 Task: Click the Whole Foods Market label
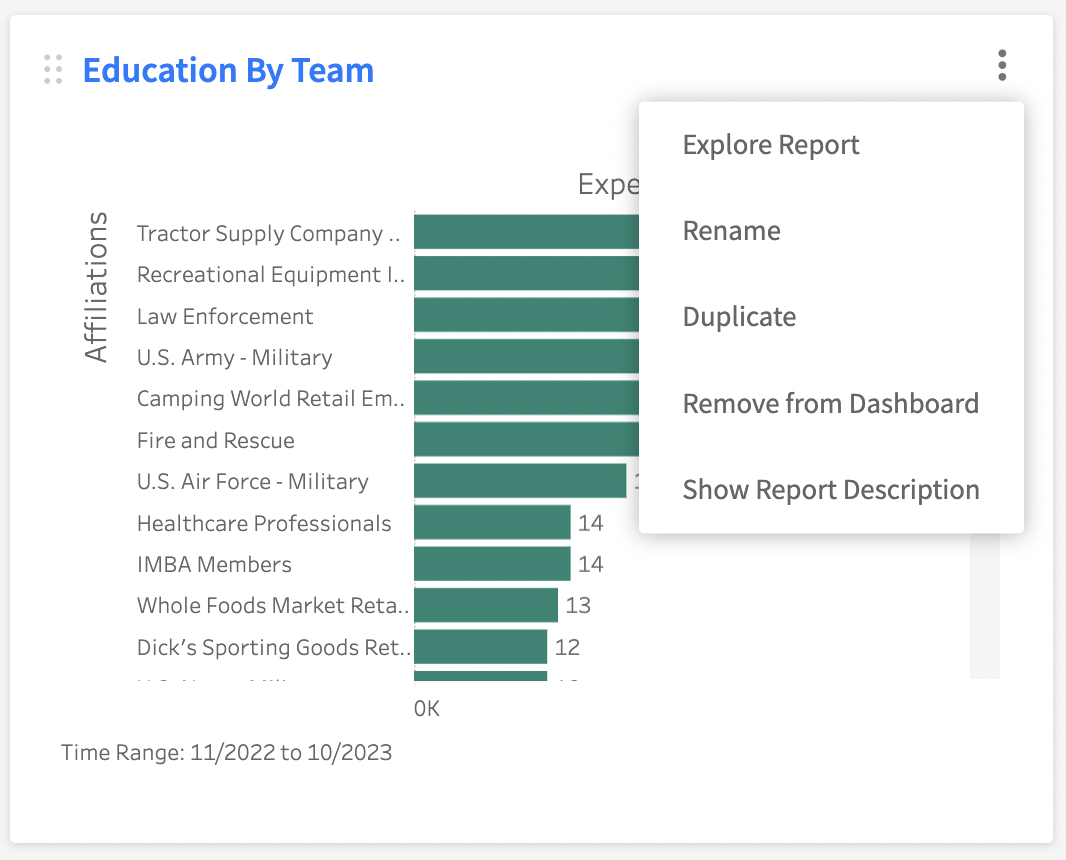pos(273,605)
